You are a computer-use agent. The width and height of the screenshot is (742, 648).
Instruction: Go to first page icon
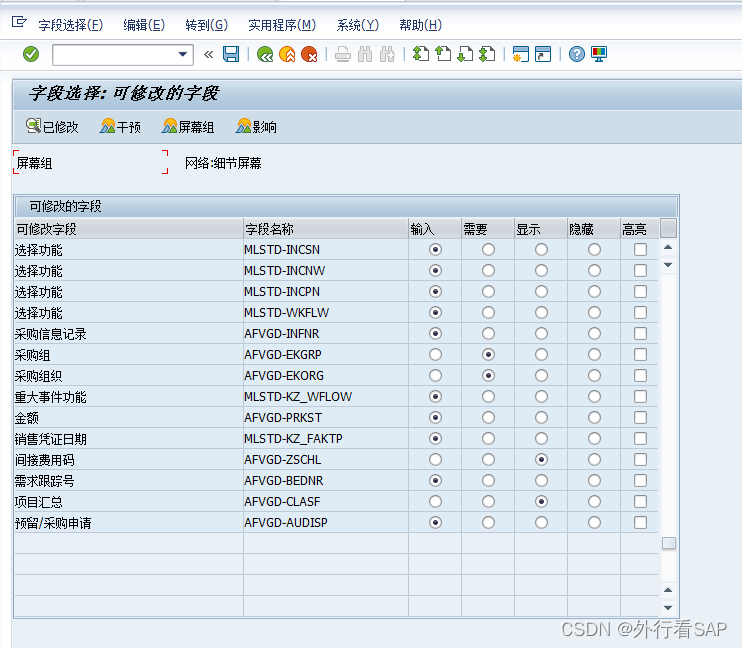coord(421,54)
